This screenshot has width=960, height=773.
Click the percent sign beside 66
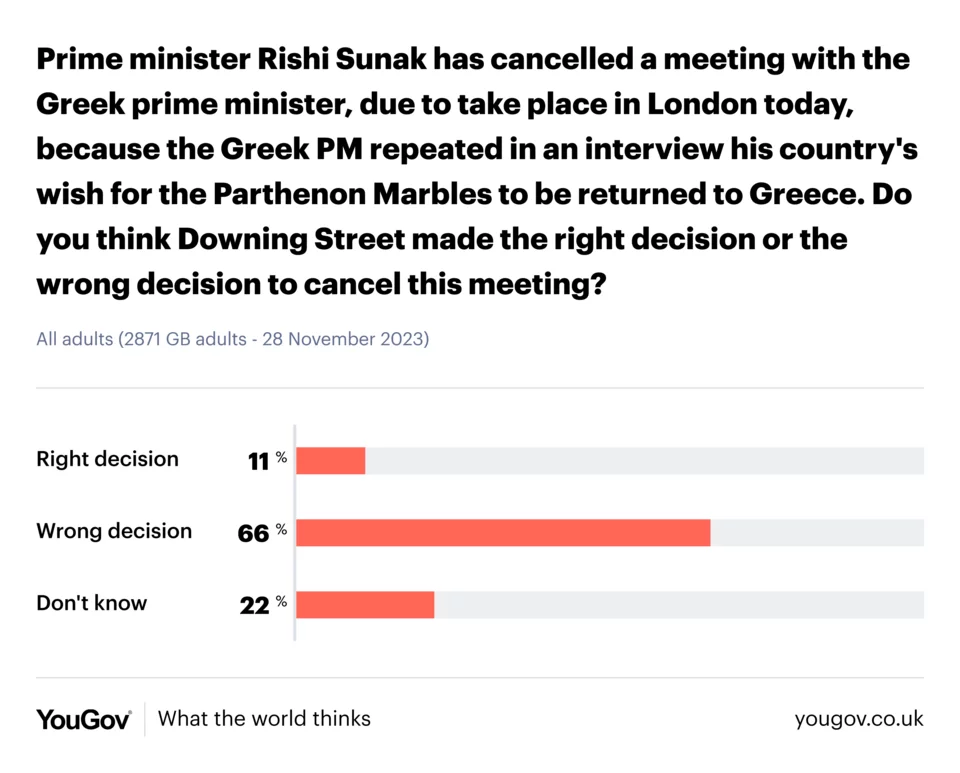[282, 530]
